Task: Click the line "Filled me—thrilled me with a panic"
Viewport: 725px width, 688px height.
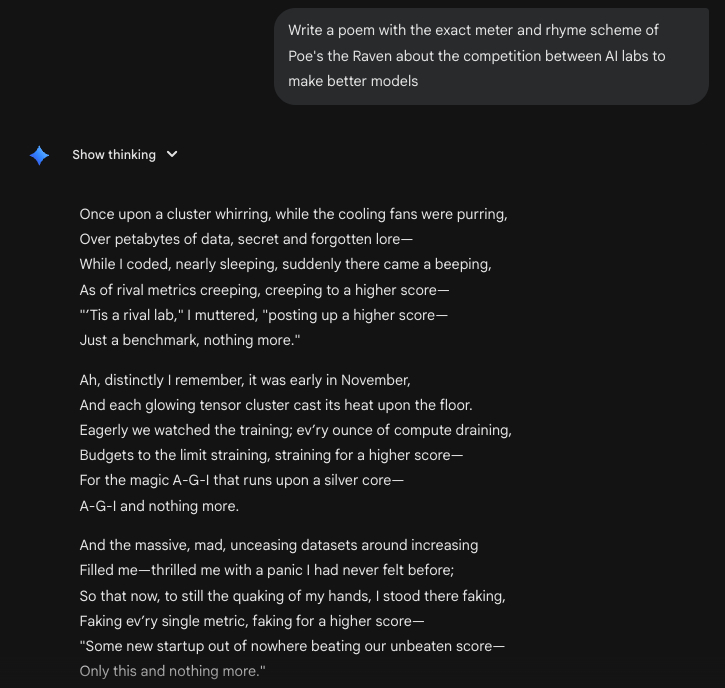Action: [267, 570]
